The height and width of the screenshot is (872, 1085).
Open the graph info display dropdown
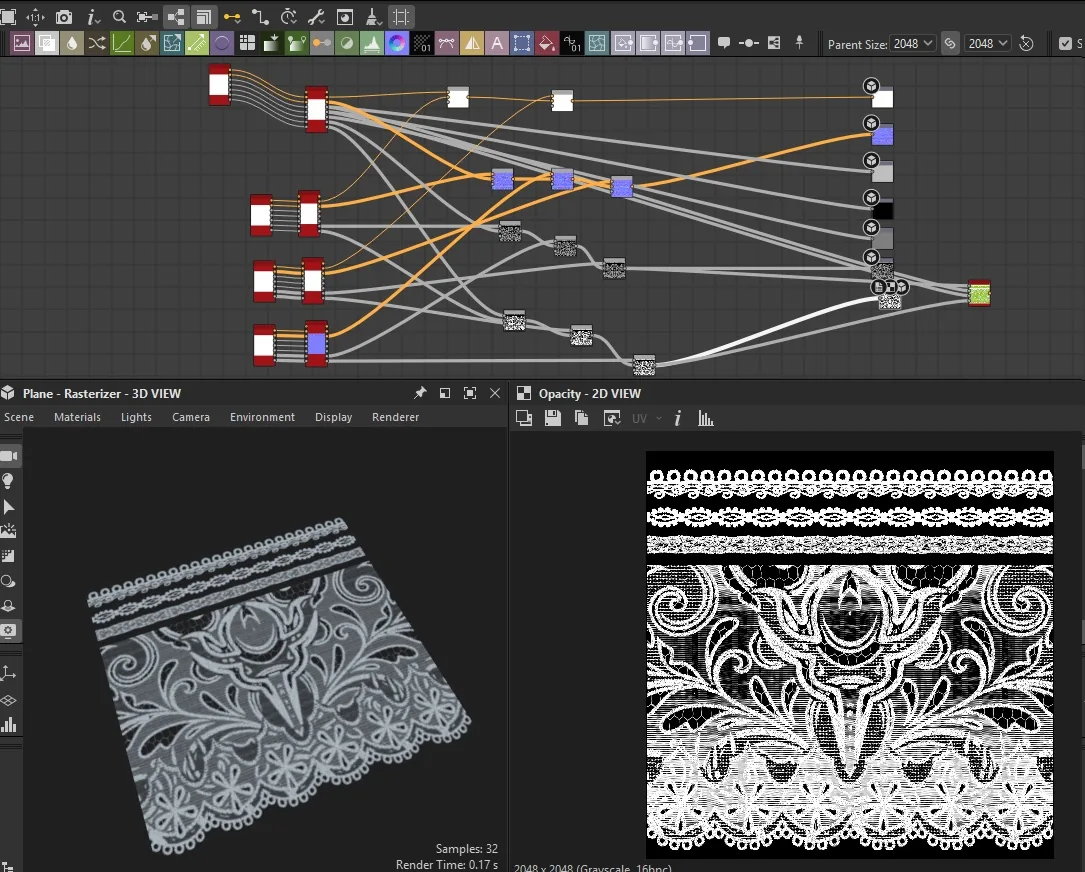tap(93, 17)
